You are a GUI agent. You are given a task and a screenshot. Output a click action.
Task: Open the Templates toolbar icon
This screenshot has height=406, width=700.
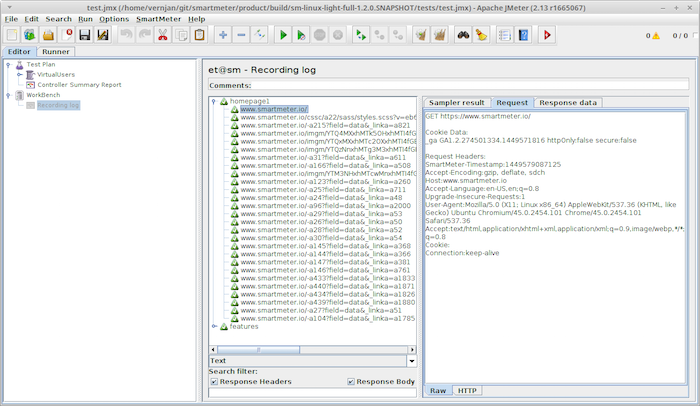coord(30,35)
